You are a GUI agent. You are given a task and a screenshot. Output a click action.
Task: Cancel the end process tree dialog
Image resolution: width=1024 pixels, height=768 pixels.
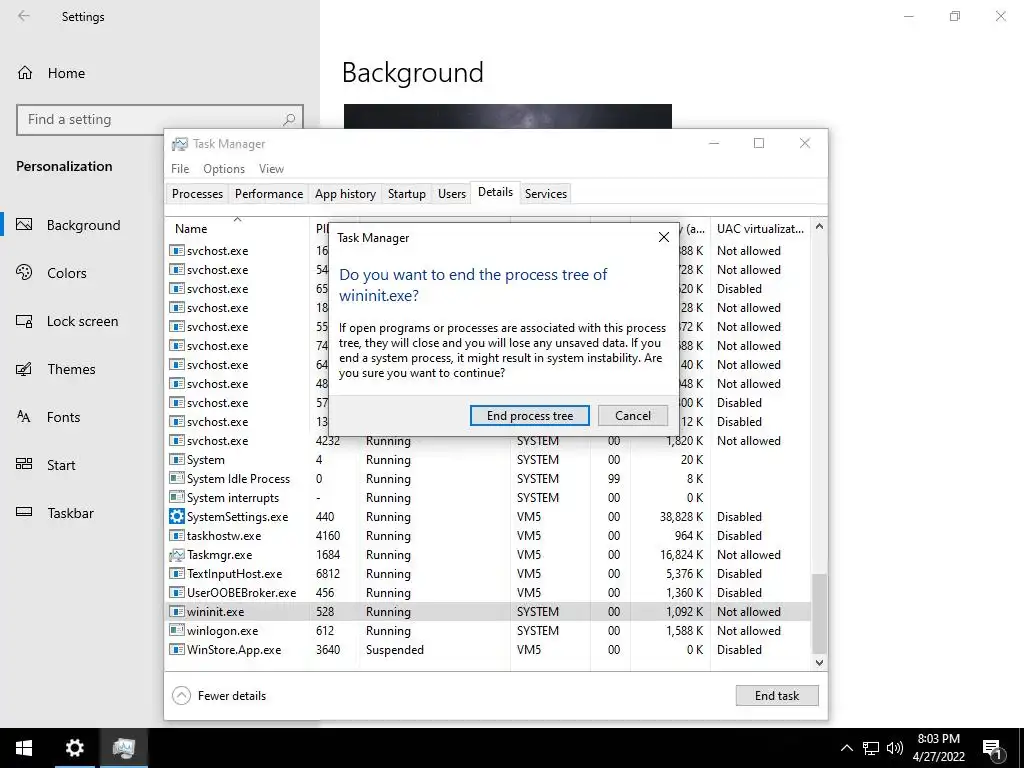click(x=633, y=416)
